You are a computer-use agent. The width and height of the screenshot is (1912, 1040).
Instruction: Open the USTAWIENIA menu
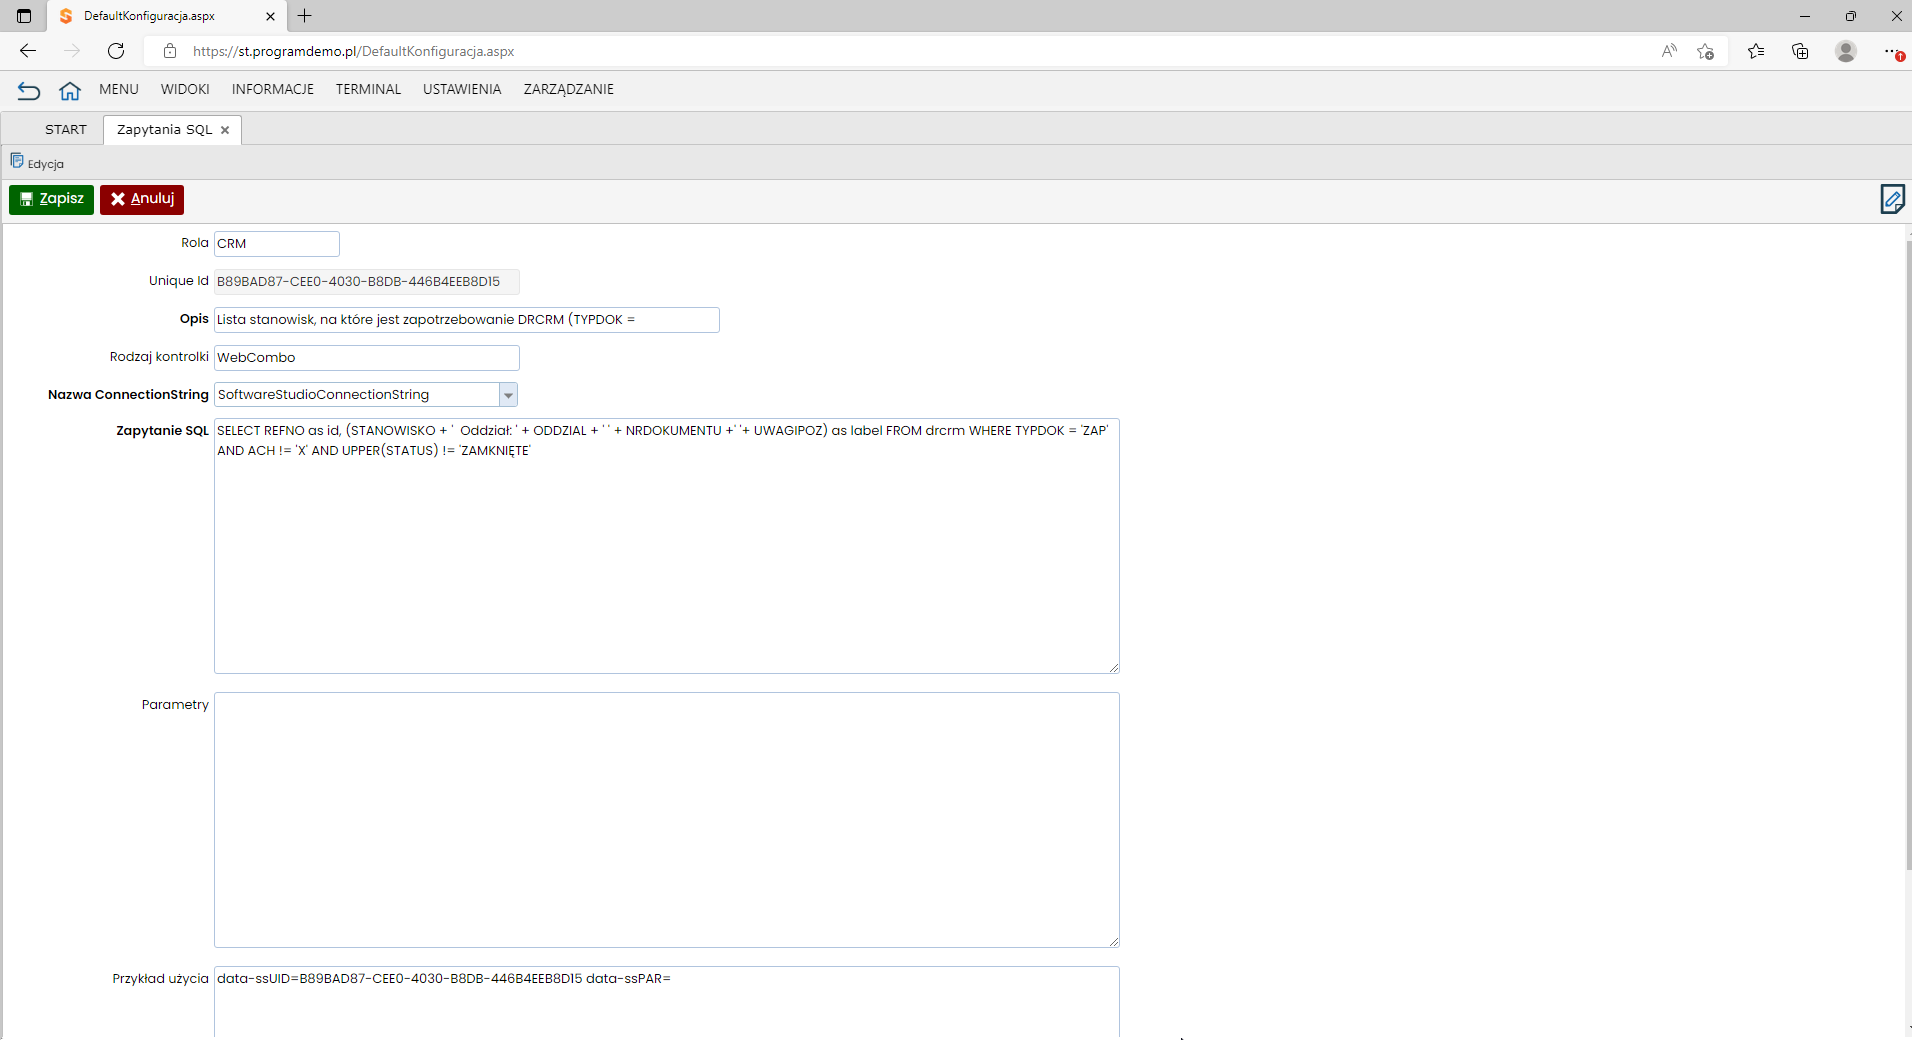(462, 89)
